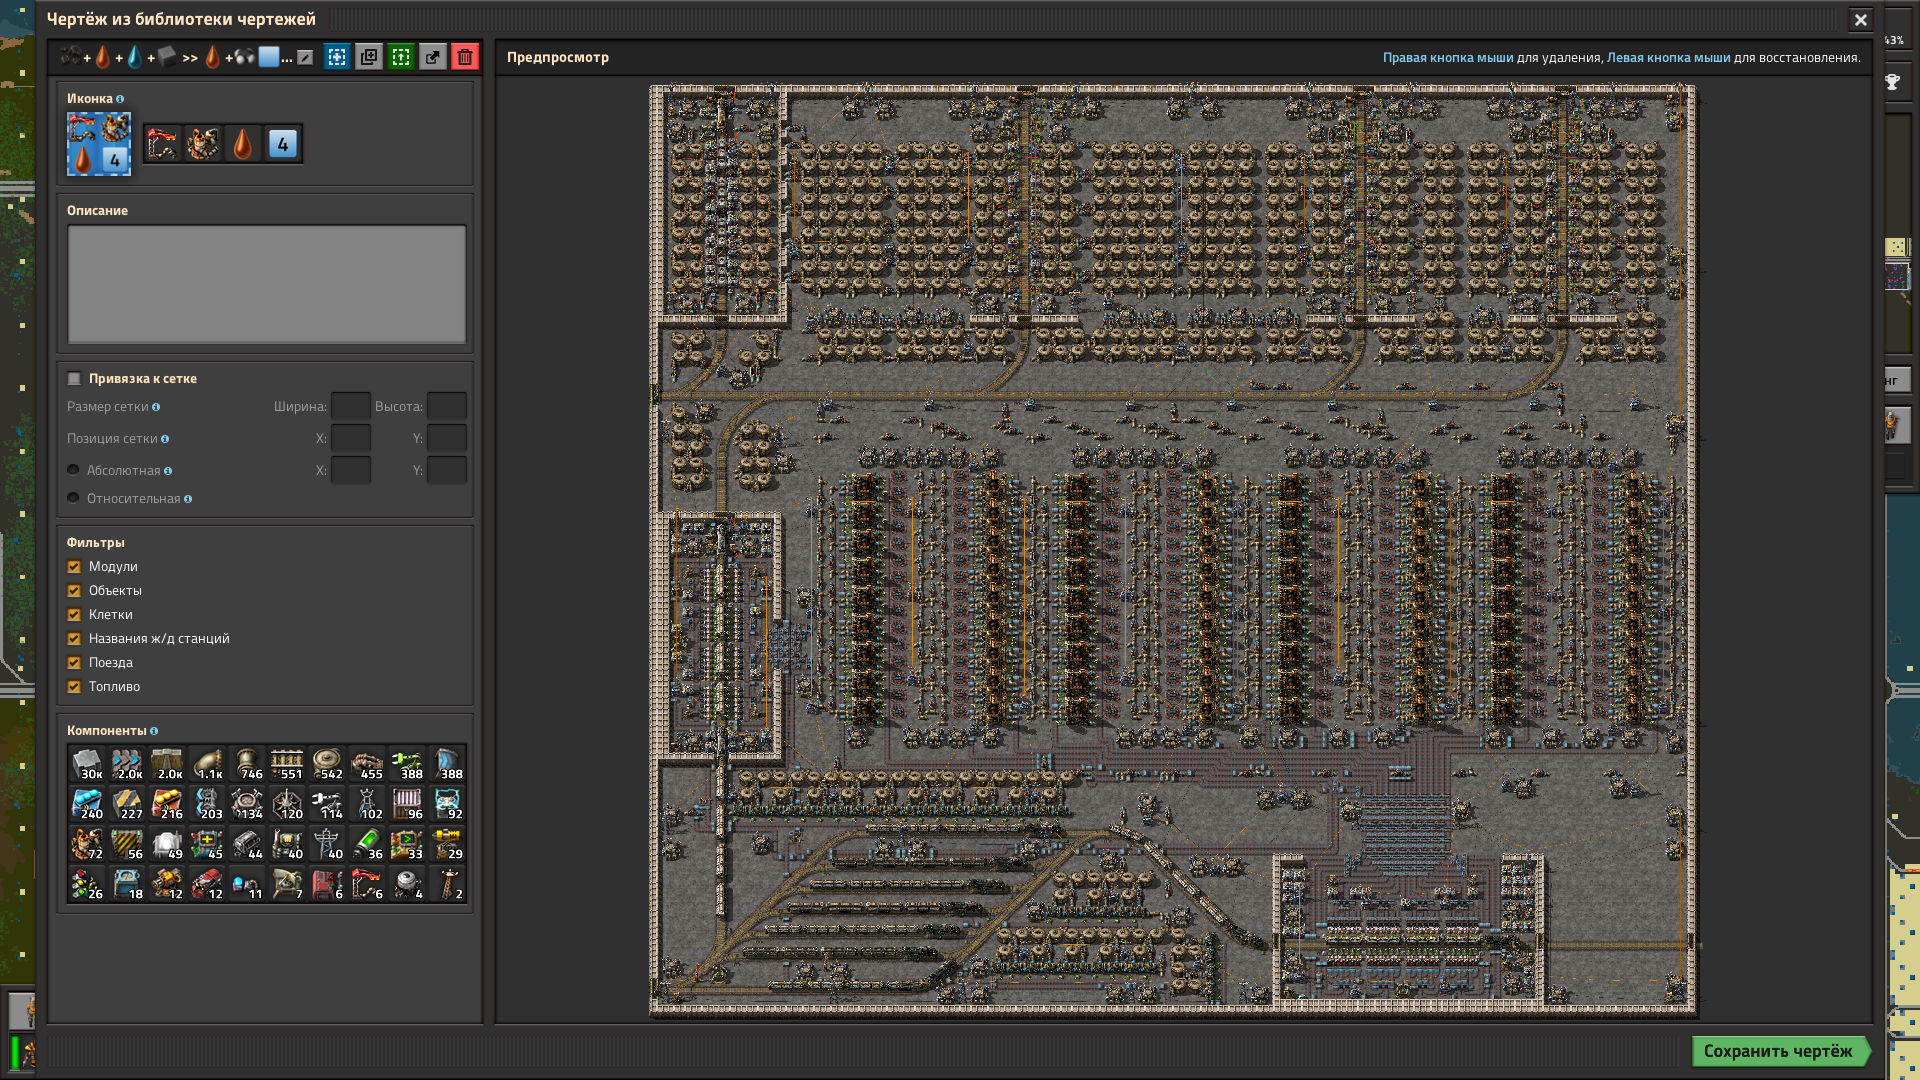The width and height of the screenshot is (1920, 1080).
Task: Click the green inserter component showing 388
Action: [407, 764]
